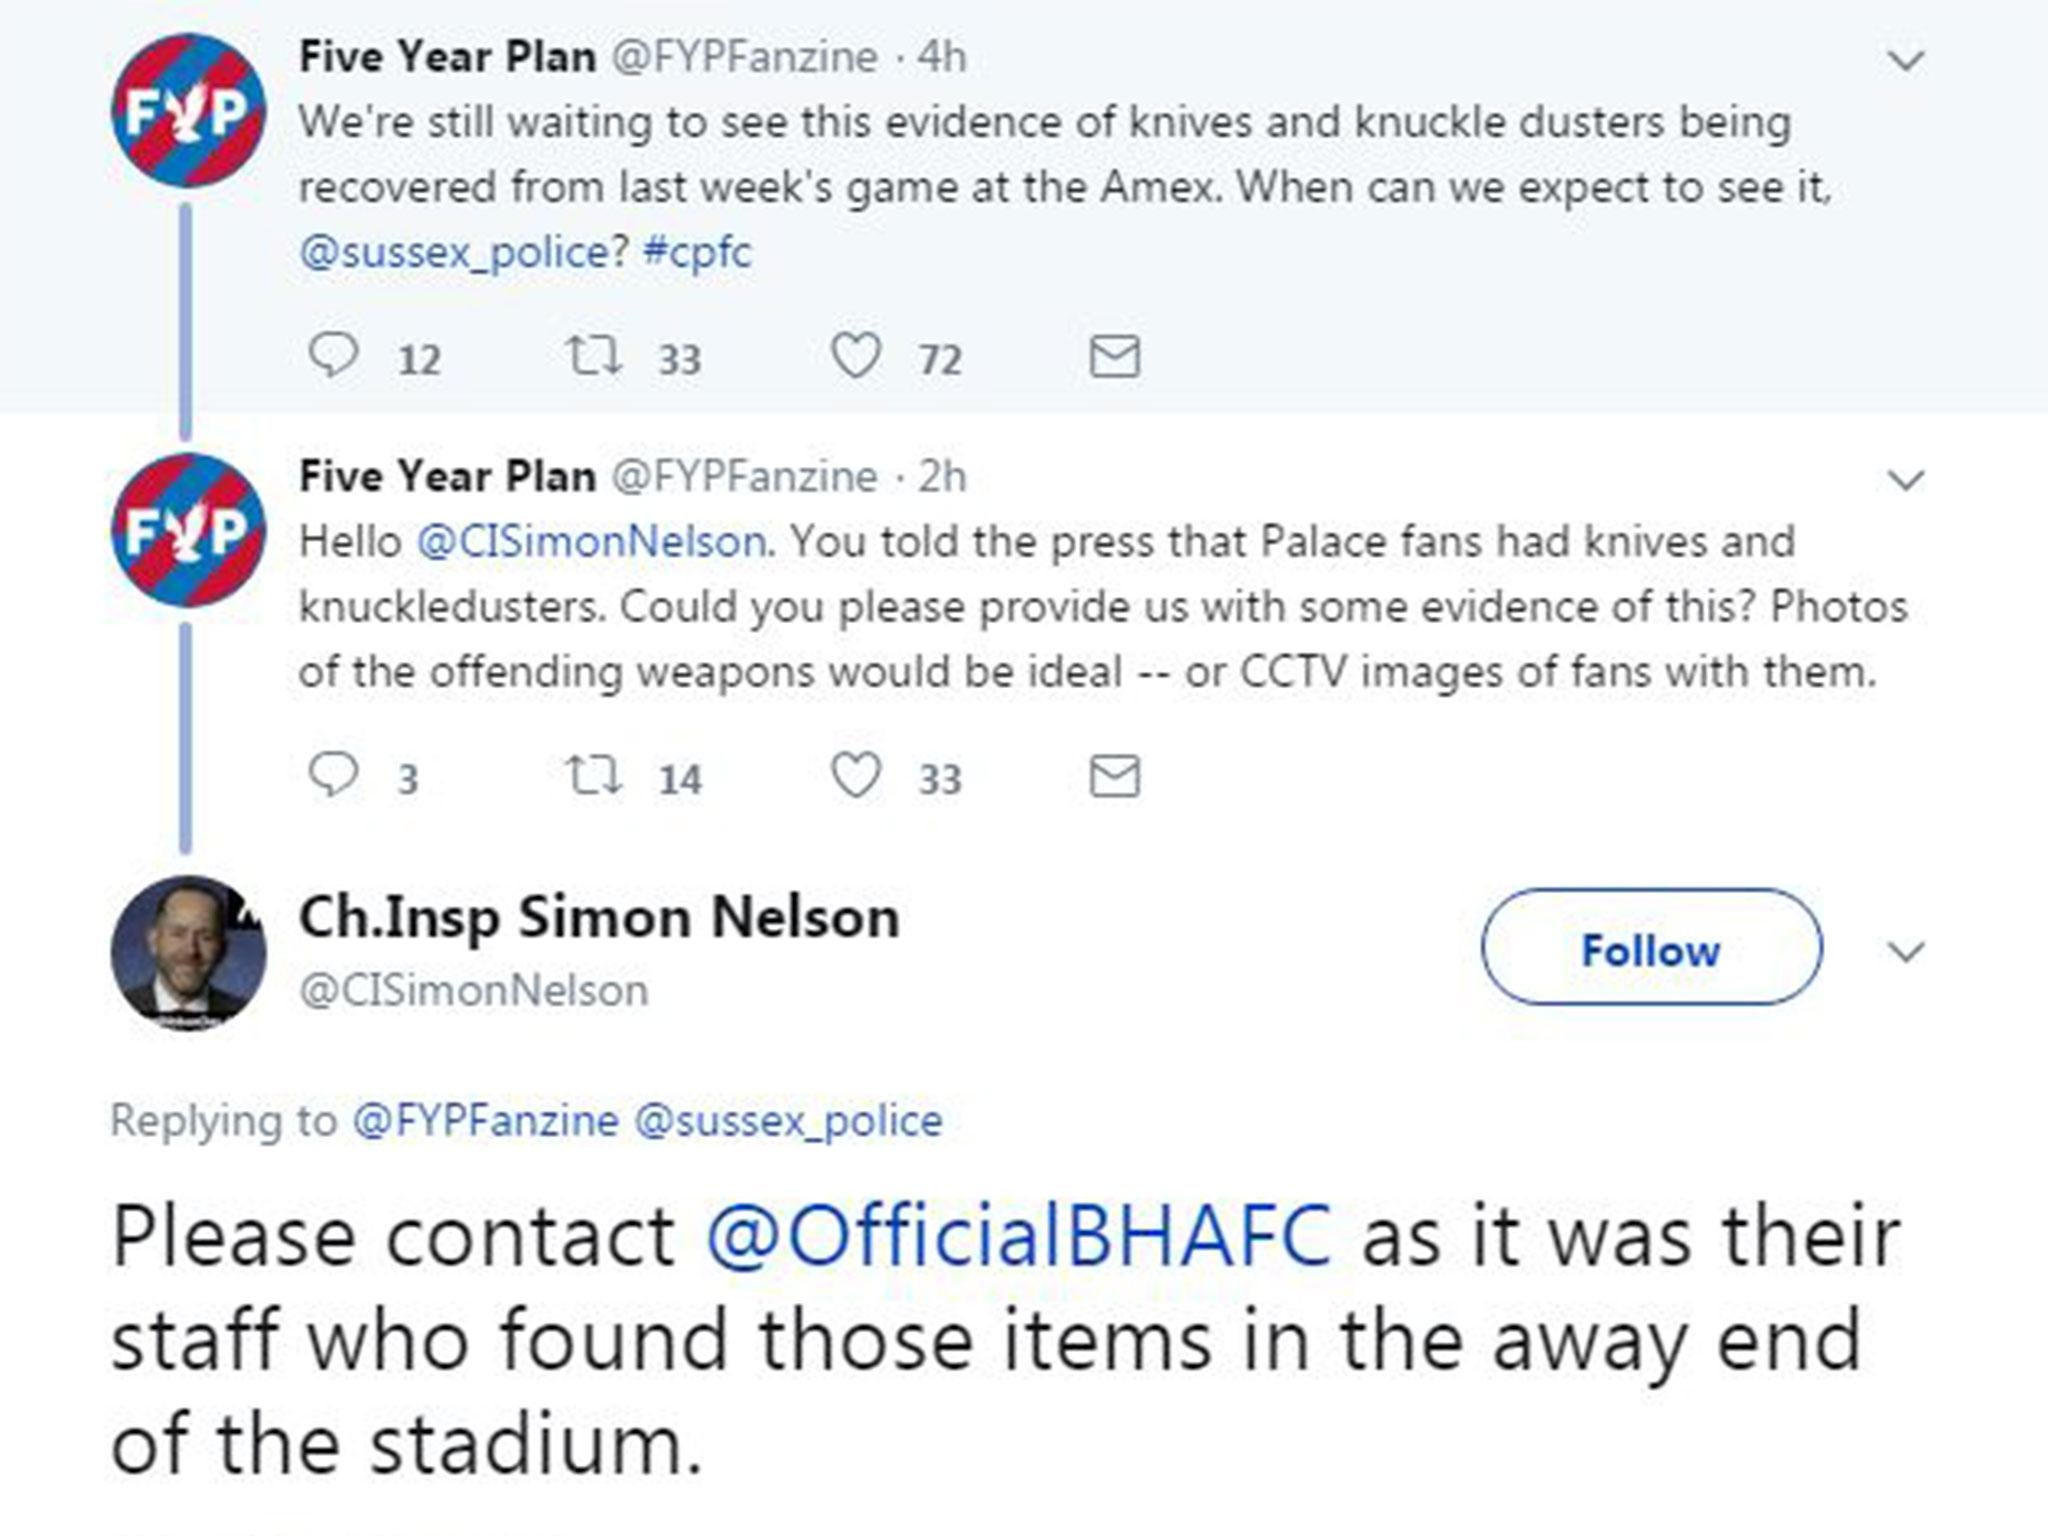The width and height of the screenshot is (2048, 1536).
Task: Like the tweet with 72 likes
Action: tap(856, 357)
